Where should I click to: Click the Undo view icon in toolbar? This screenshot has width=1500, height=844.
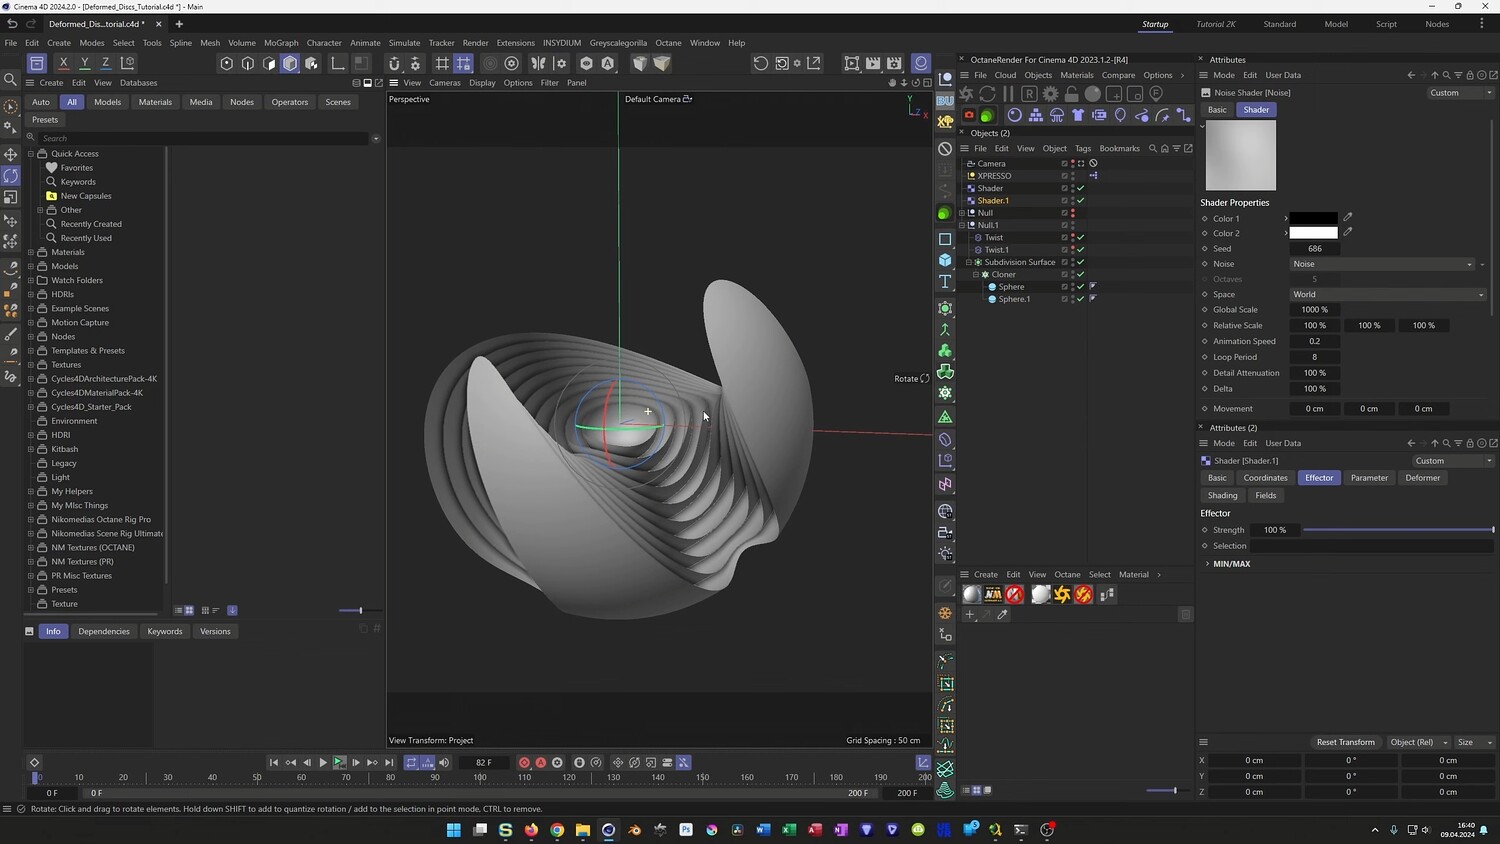click(760, 63)
